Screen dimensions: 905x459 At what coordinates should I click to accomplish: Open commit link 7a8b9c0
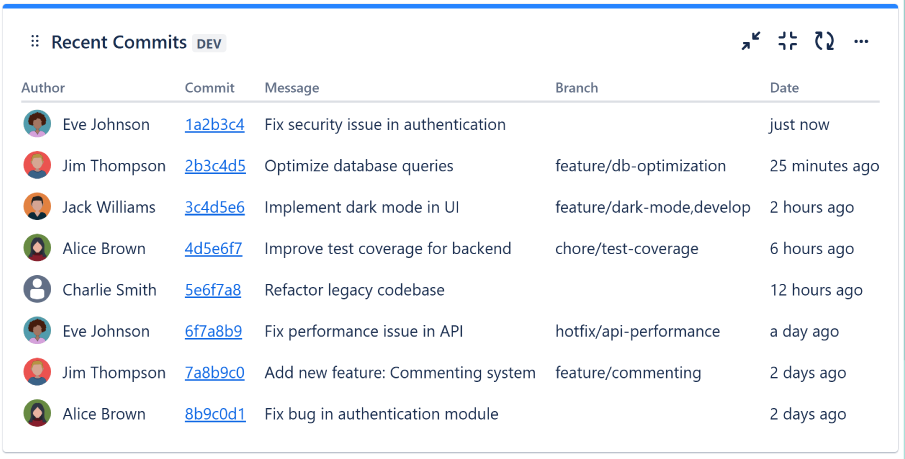tap(215, 373)
